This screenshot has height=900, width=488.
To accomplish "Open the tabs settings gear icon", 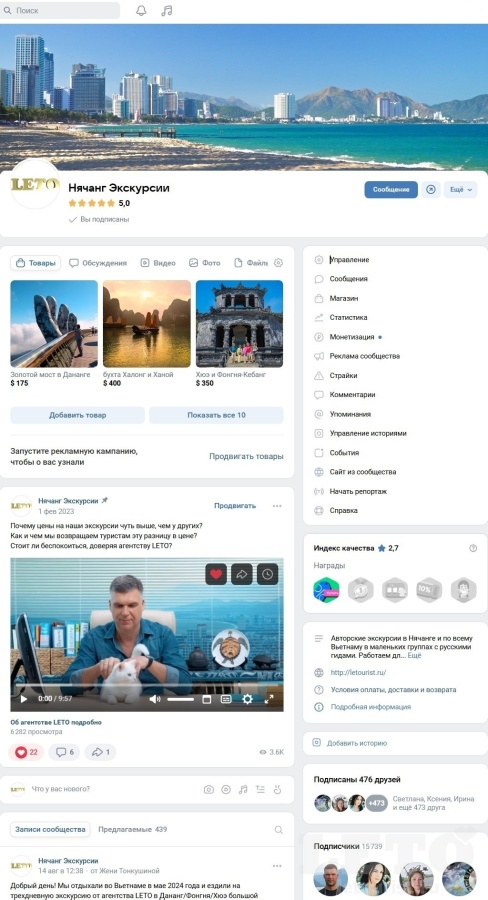I will pos(278,263).
